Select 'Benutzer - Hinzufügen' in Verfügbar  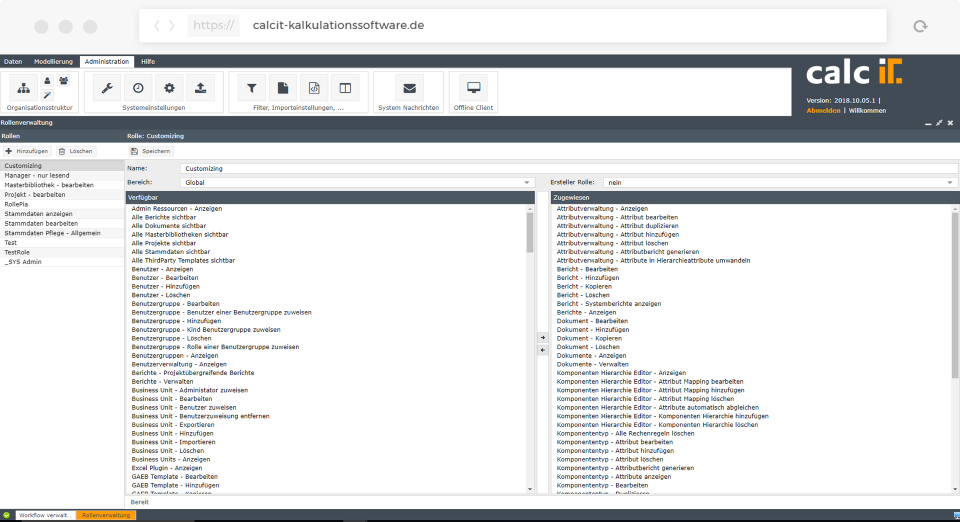pos(165,286)
